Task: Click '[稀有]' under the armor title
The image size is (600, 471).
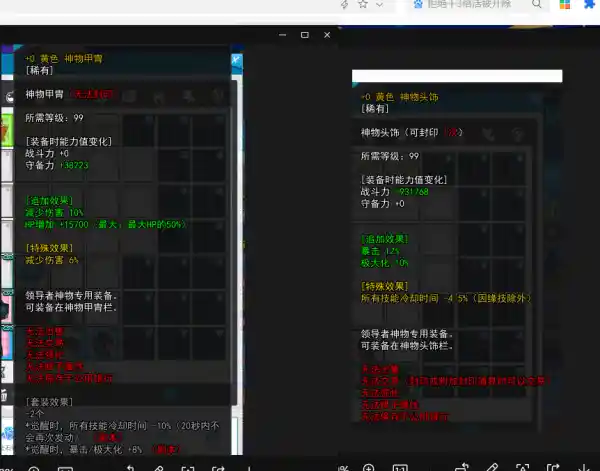Action: point(39,70)
